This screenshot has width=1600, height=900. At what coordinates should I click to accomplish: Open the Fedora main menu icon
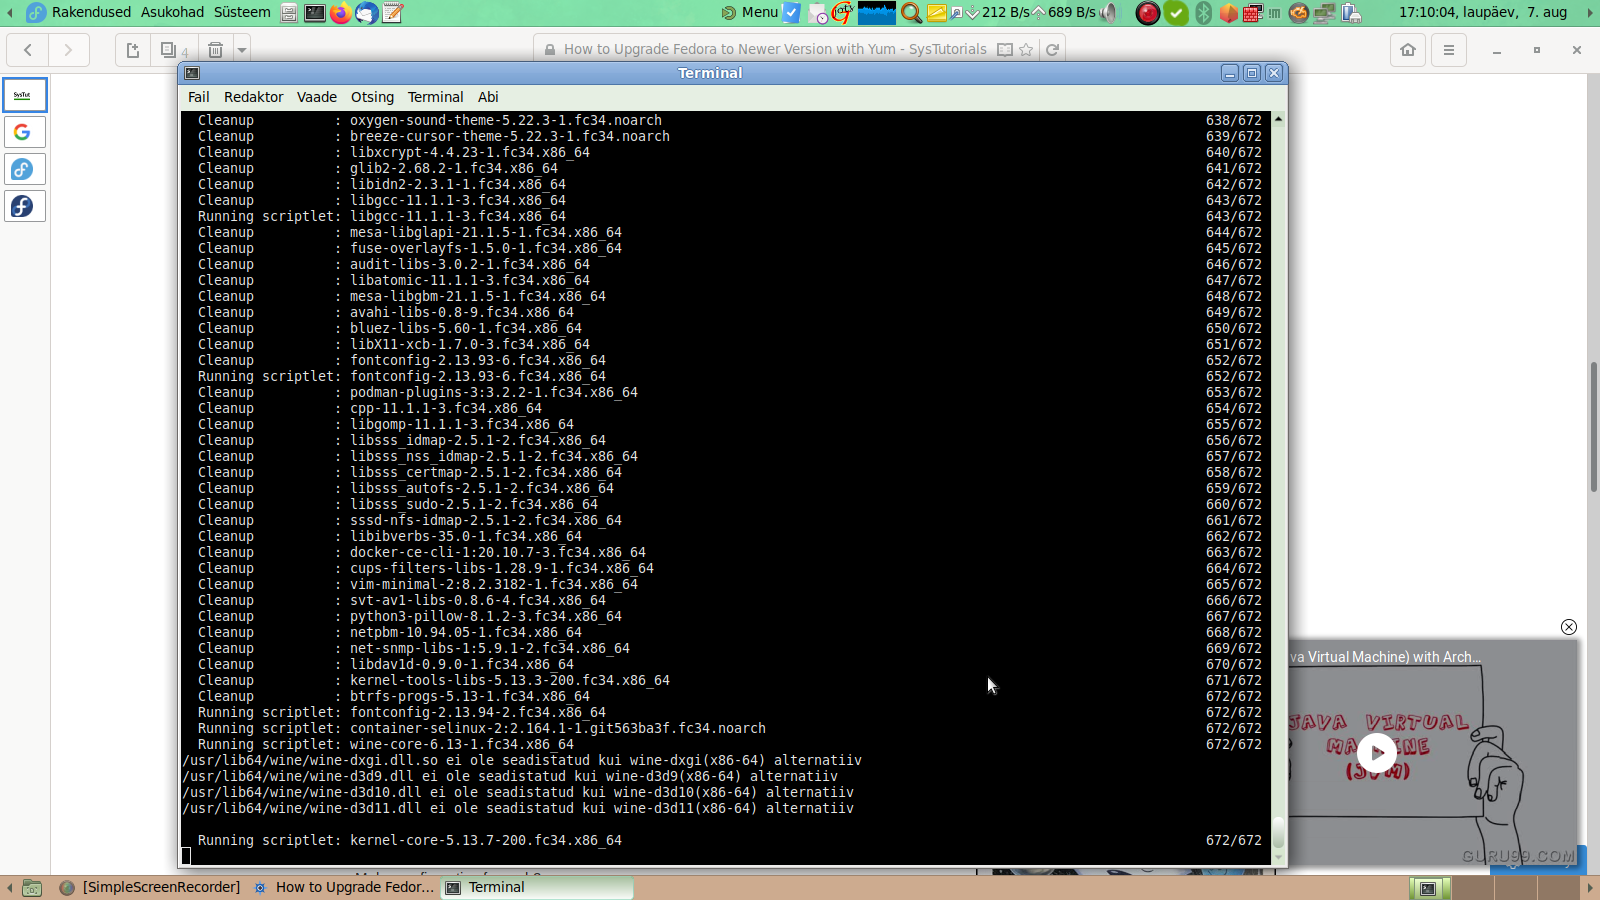[x=36, y=12]
